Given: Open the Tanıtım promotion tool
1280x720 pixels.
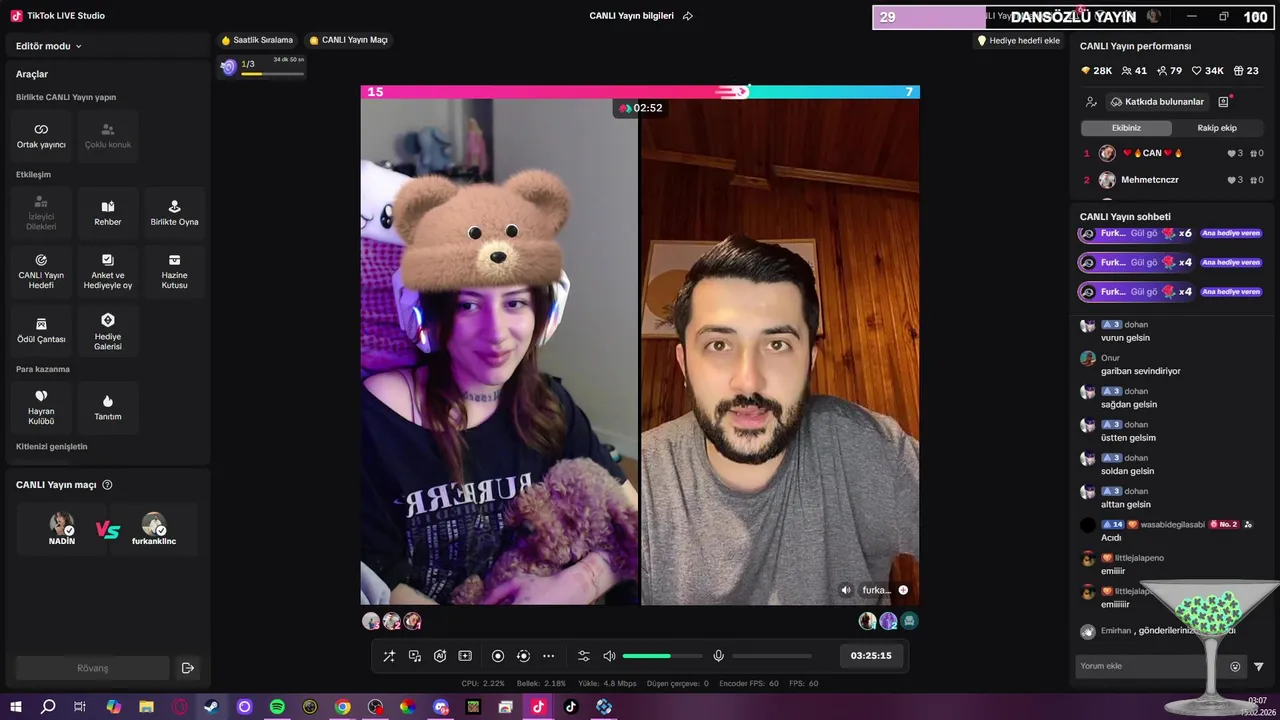Looking at the screenshot, I should pyautogui.click(x=108, y=407).
